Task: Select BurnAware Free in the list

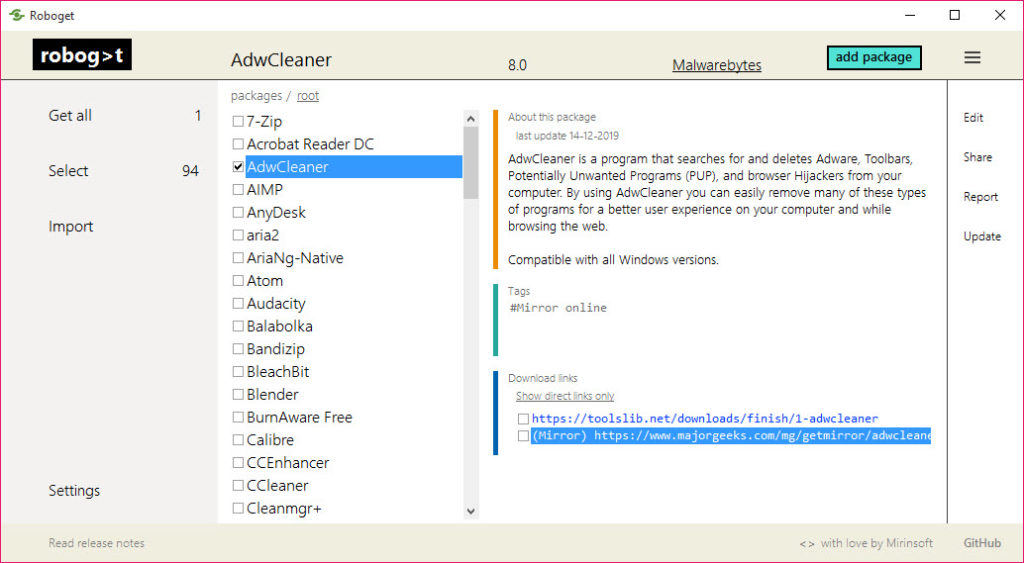Action: (x=299, y=417)
